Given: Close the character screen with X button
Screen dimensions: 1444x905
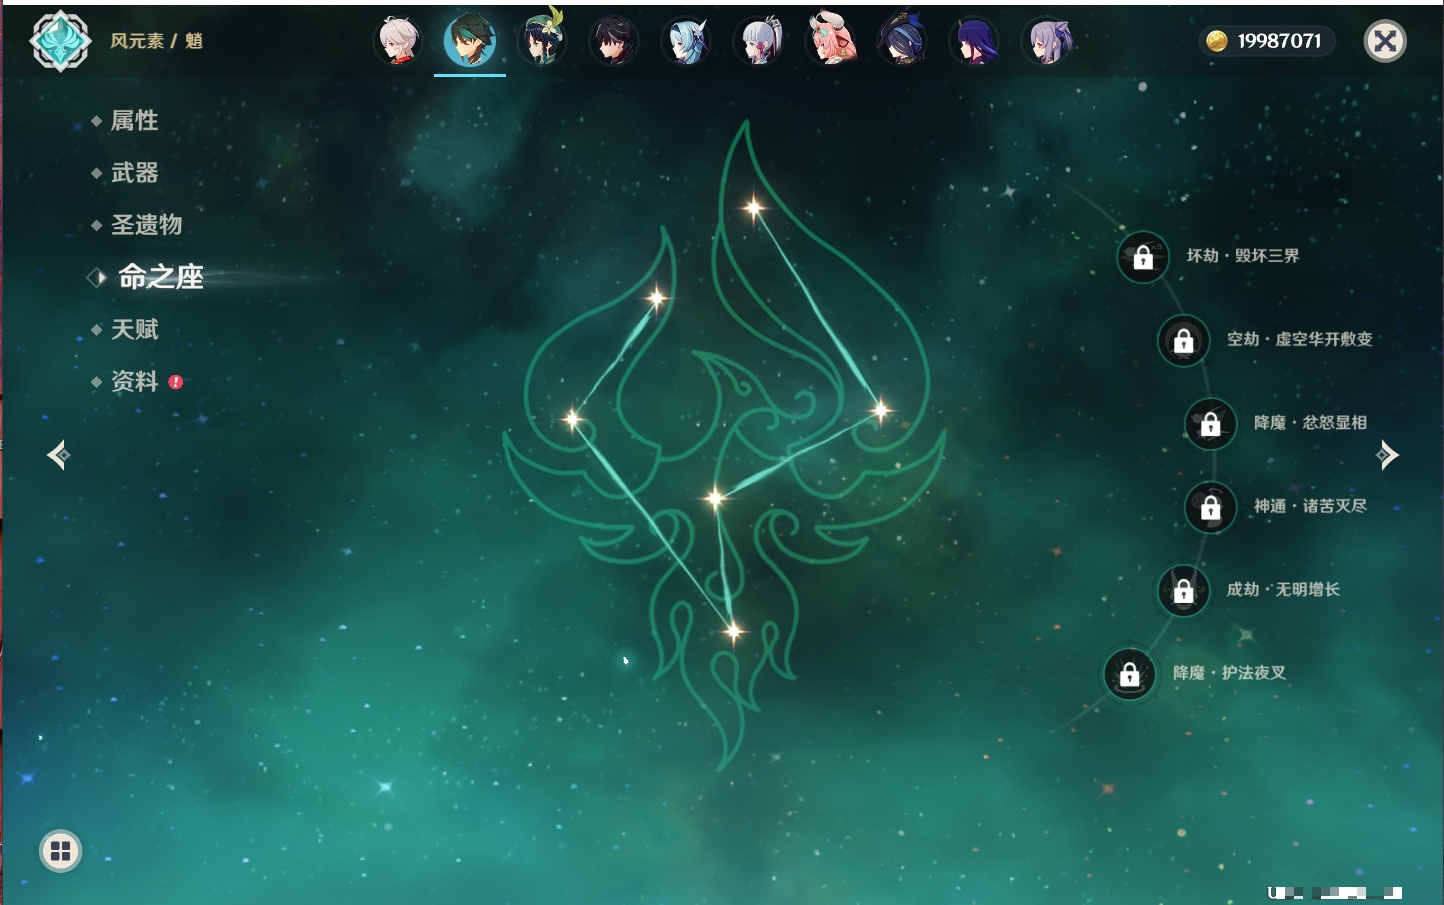Looking at the screenshot, I should click(x=1385, y=41).
